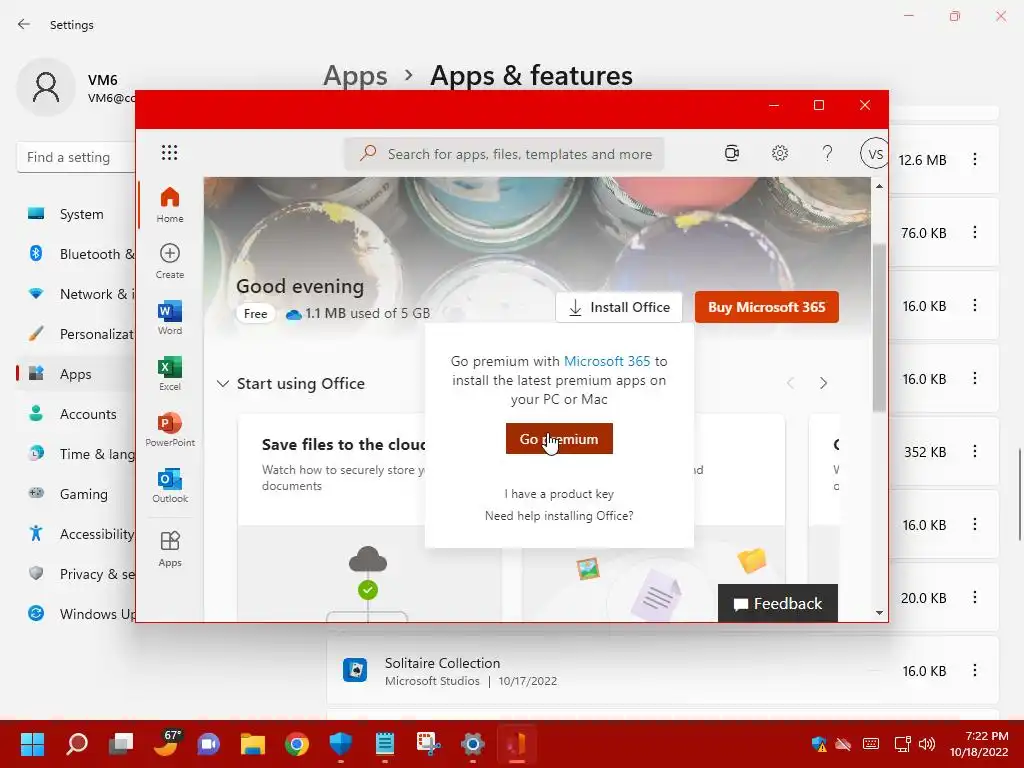The height and width of the screenshot is (768, 1024).
Task: Open Task View on taskbar
Action: [121, 744]
